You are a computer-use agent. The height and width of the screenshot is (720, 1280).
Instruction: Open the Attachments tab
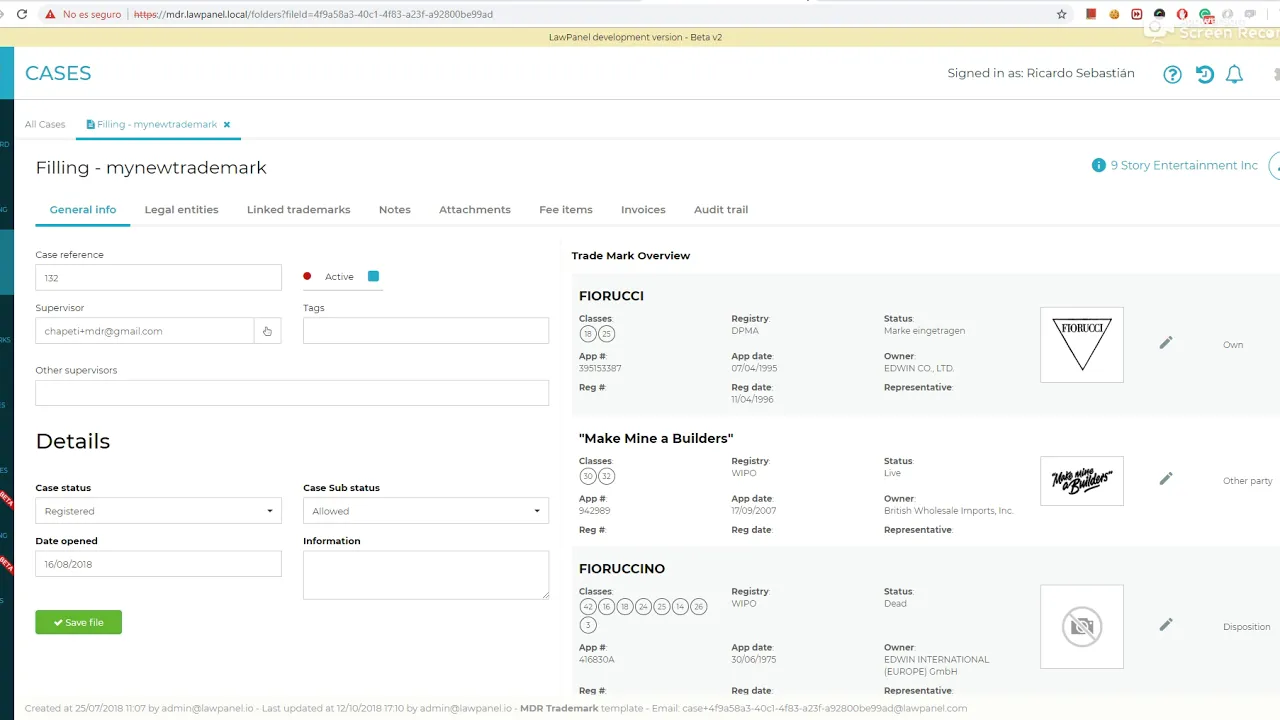point(475,210)
